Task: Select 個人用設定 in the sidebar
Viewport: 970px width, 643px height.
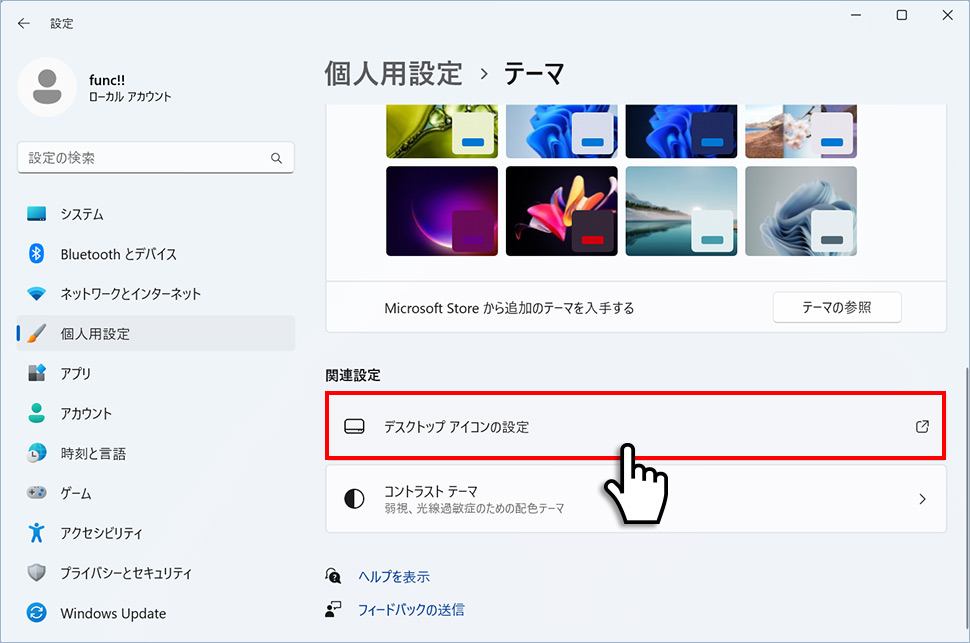Action: [156, 334]
